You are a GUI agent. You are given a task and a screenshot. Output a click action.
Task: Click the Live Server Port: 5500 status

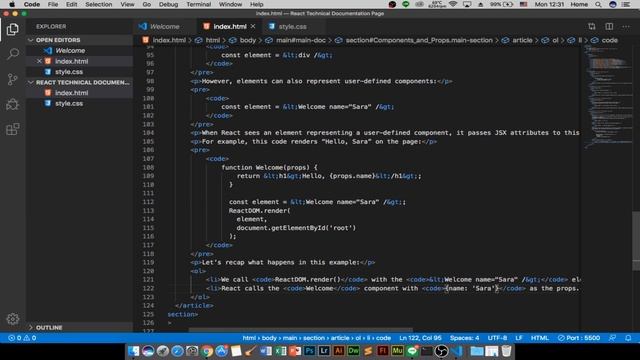(579, 338)
